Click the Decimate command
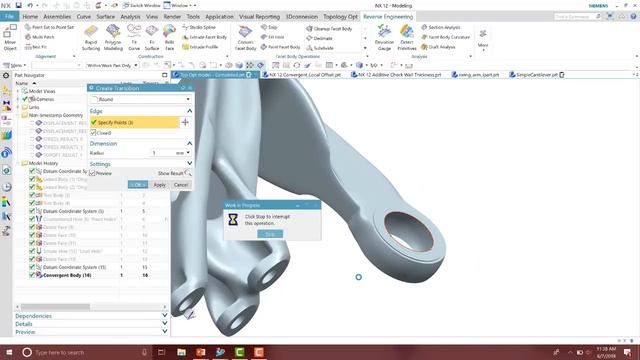Image resolution: width=640 pixels, height=360 pixels. [x=319, y=38]
